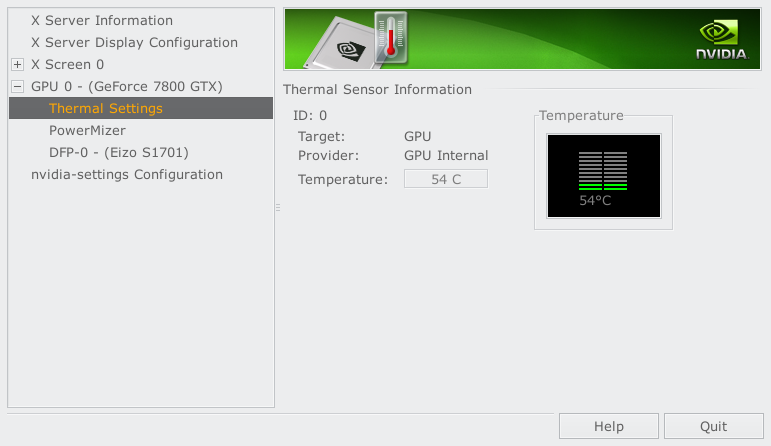Select GPU 0 - (GeForce 7800 GTX) entry
Viewport: 771px width, 446px height.
pyautogui.click(x=127, y=87)
